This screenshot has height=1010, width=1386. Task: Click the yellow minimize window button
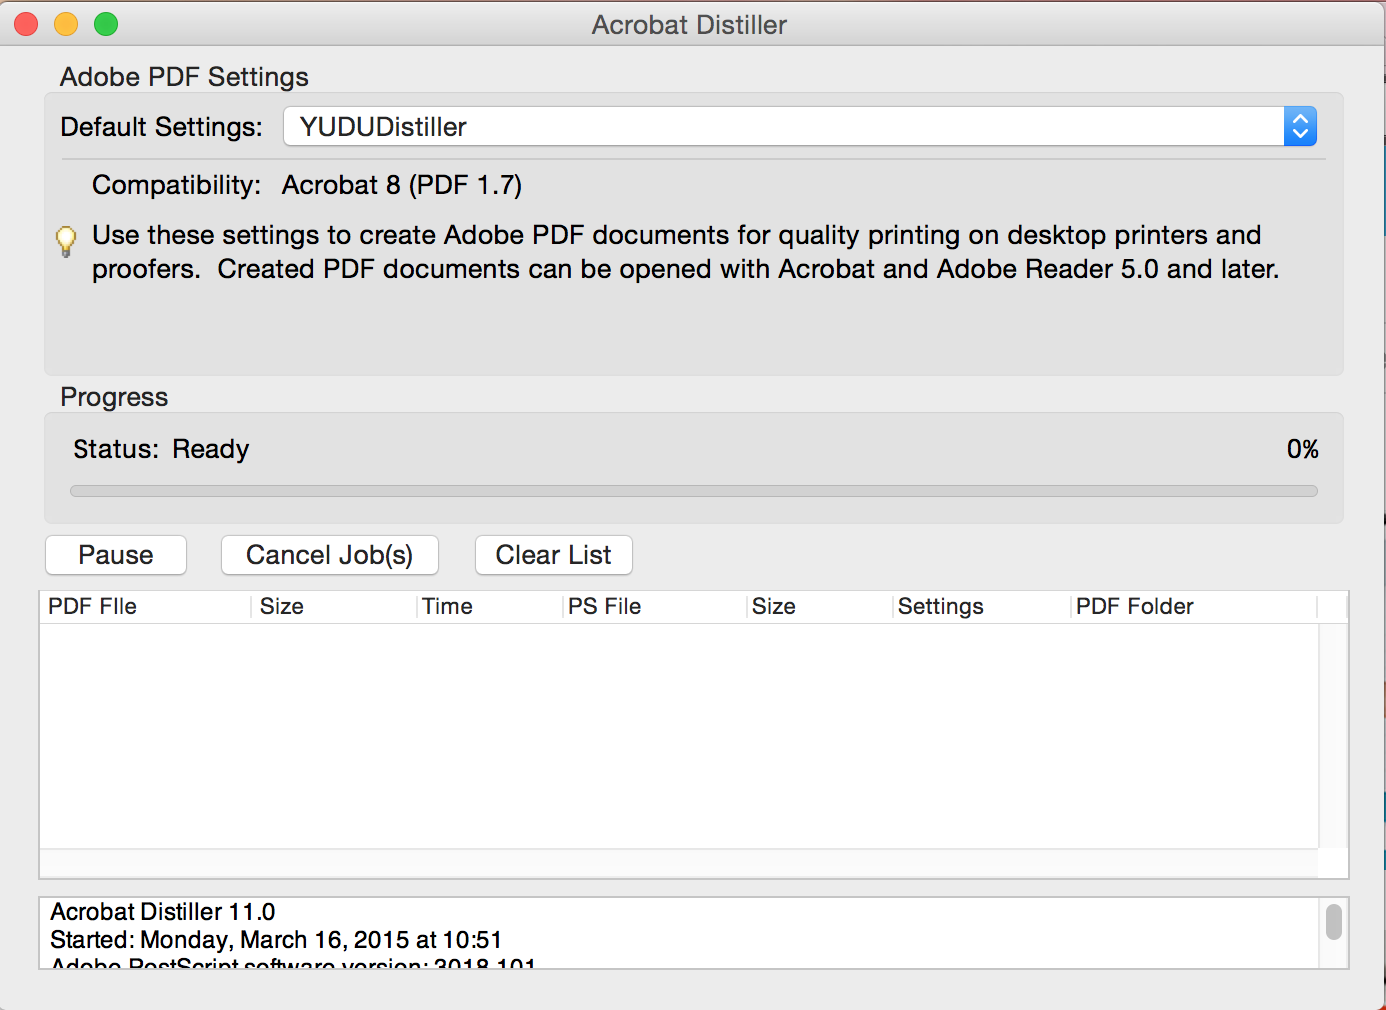[x=66, y=24]
